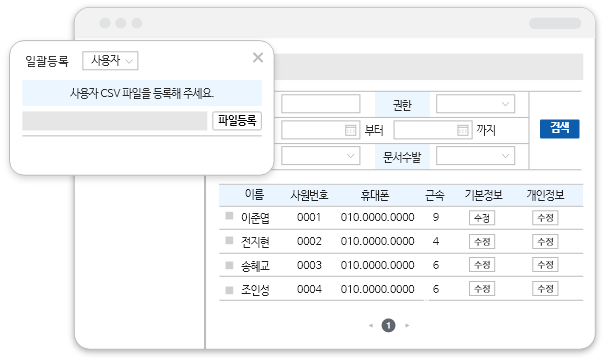
Task: Open the dropdown left of 문서수발 label
Action: (320, 156)
